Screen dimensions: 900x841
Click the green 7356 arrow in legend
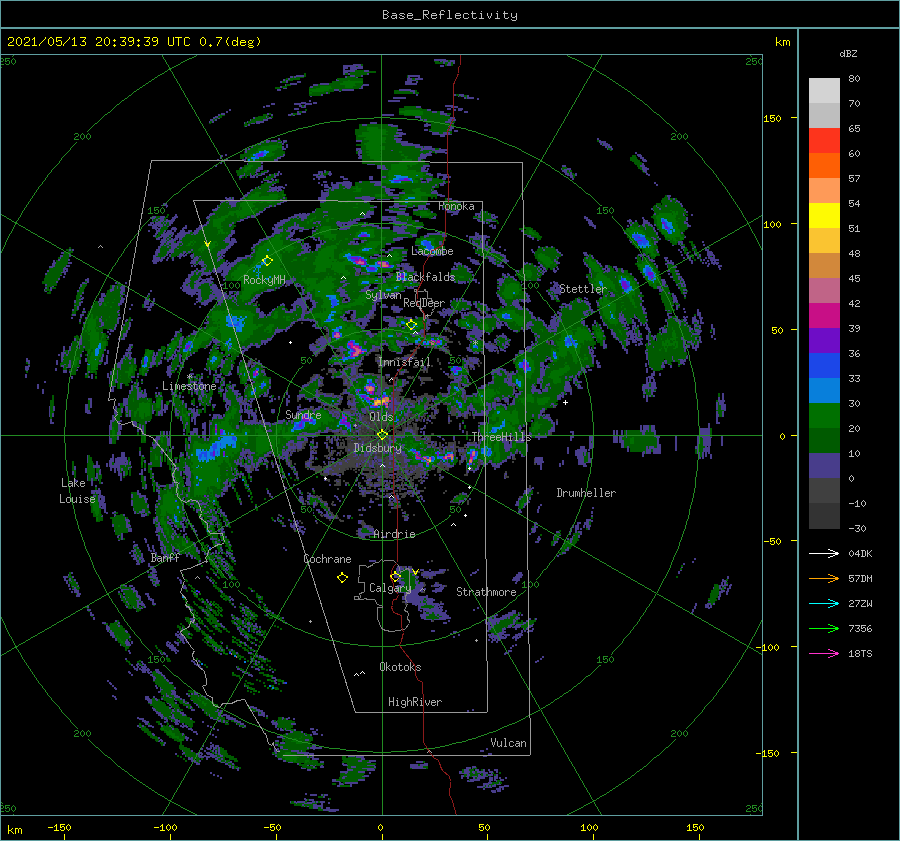(x=824, y=629)
